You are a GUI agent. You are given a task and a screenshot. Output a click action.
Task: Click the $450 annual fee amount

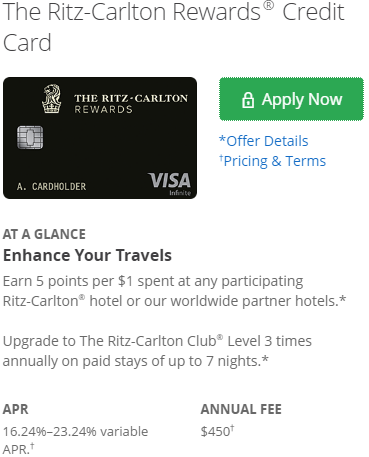coord(215,431)
